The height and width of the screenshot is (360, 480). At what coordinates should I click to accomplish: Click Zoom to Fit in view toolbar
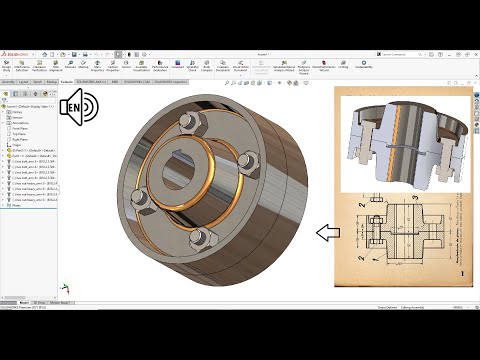(x=227, y=83)
